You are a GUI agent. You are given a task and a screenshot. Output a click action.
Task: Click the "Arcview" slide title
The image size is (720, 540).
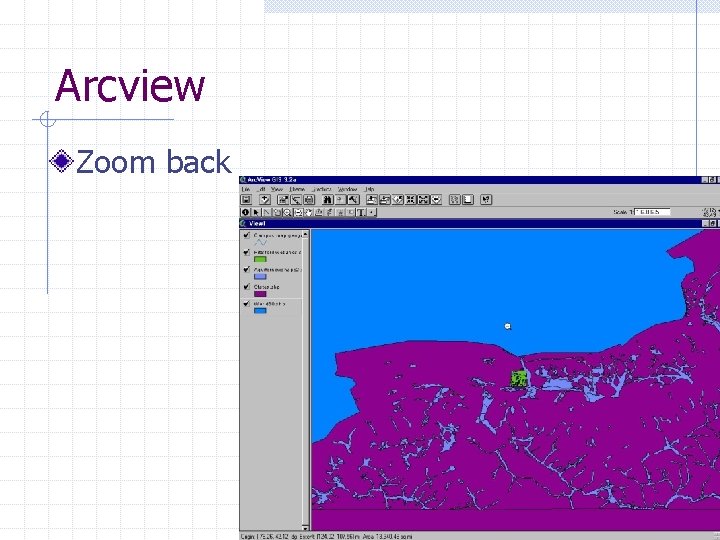pyautogui.click(x=129, y=85)
